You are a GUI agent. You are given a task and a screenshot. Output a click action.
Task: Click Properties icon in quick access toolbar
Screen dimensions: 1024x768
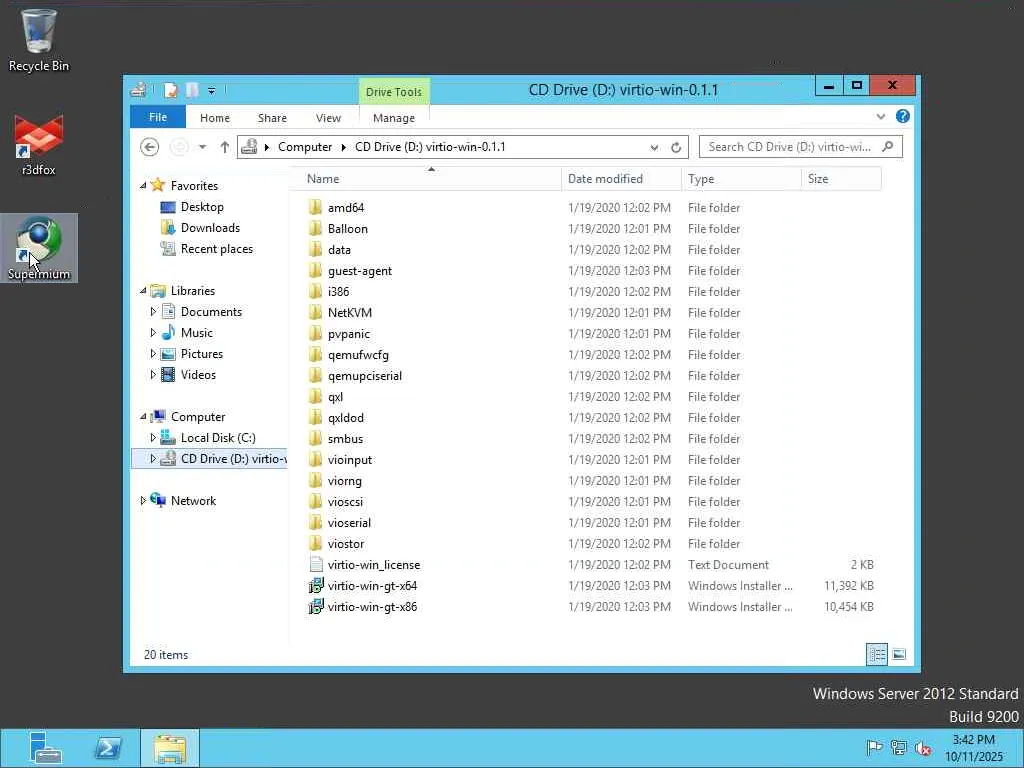170,90
